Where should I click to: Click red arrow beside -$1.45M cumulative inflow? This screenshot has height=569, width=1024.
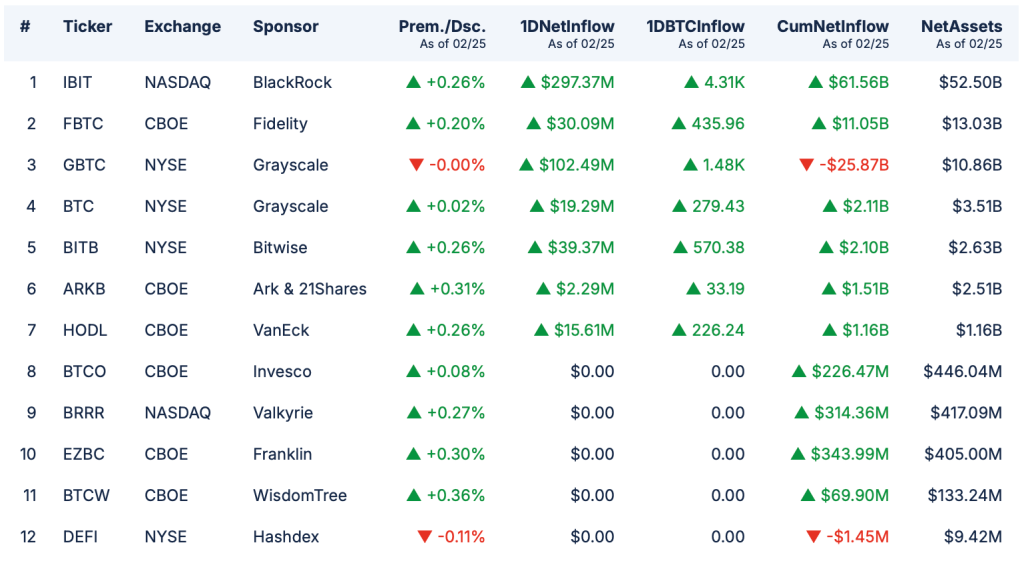(x=813, y=537)
